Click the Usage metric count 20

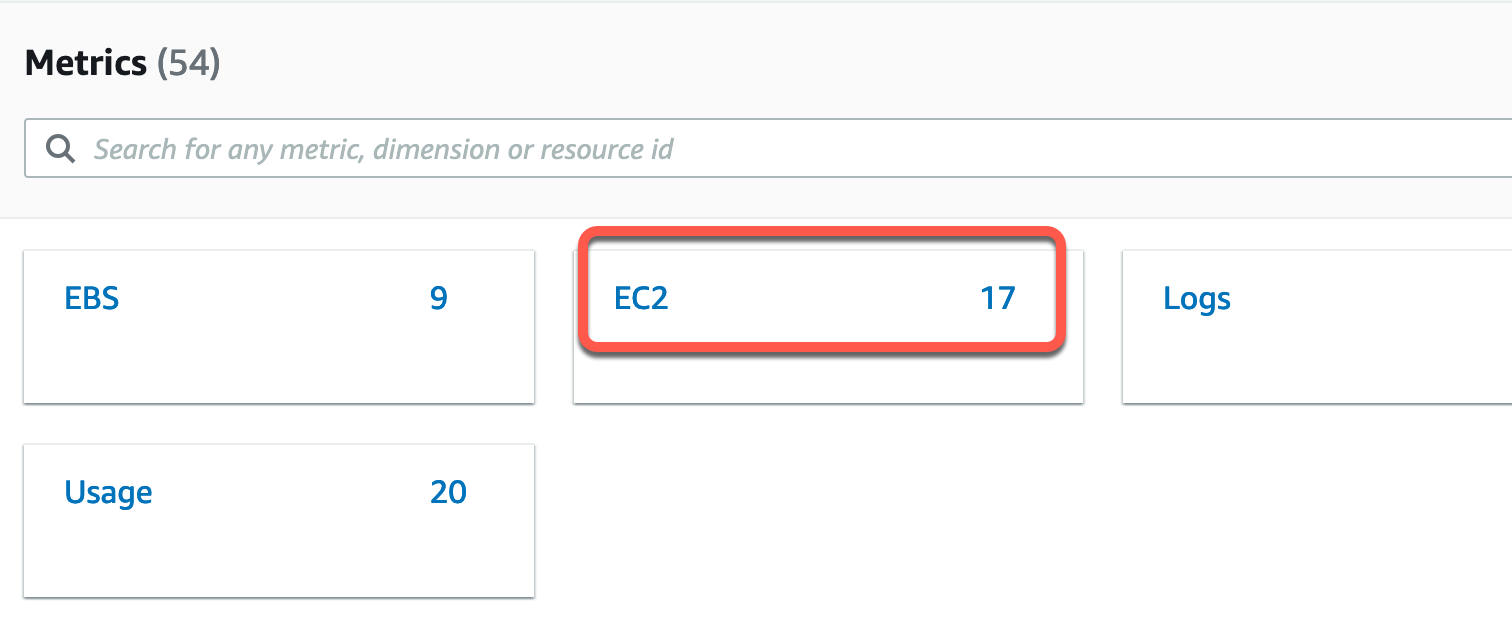tap(448, 492)
